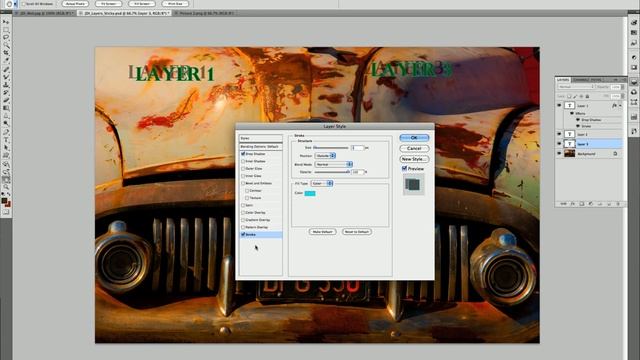Hide Layer 1 Drop Shadow effect eye

[x=578, y=120]
